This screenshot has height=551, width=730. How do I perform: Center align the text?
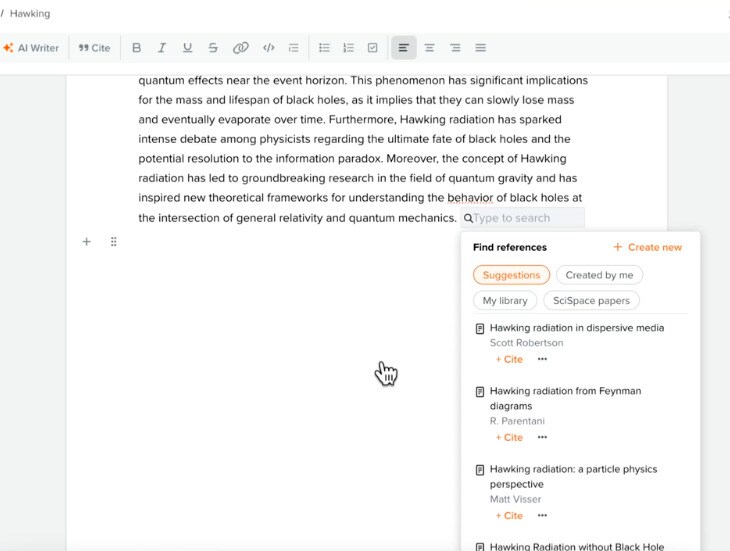429,48
